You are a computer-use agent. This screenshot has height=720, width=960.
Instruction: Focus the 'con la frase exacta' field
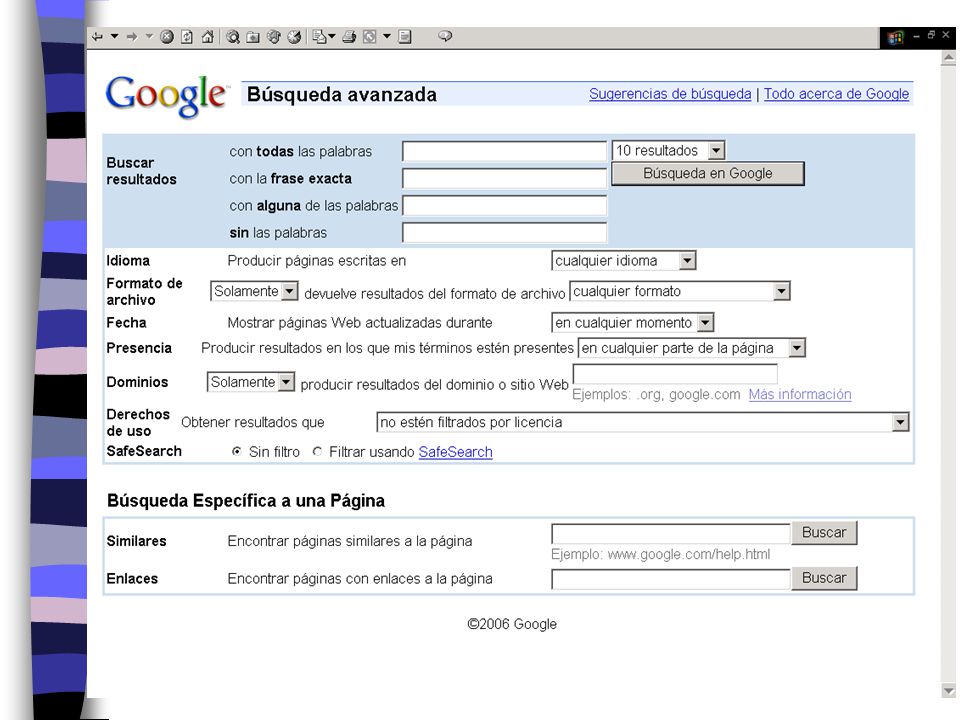click(504, 178)
